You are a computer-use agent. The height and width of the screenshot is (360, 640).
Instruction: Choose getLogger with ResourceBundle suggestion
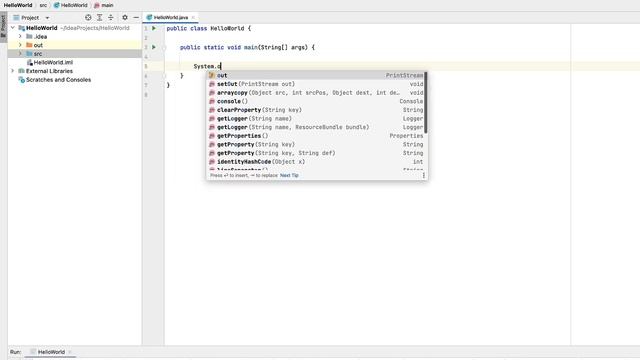(316, 127)
